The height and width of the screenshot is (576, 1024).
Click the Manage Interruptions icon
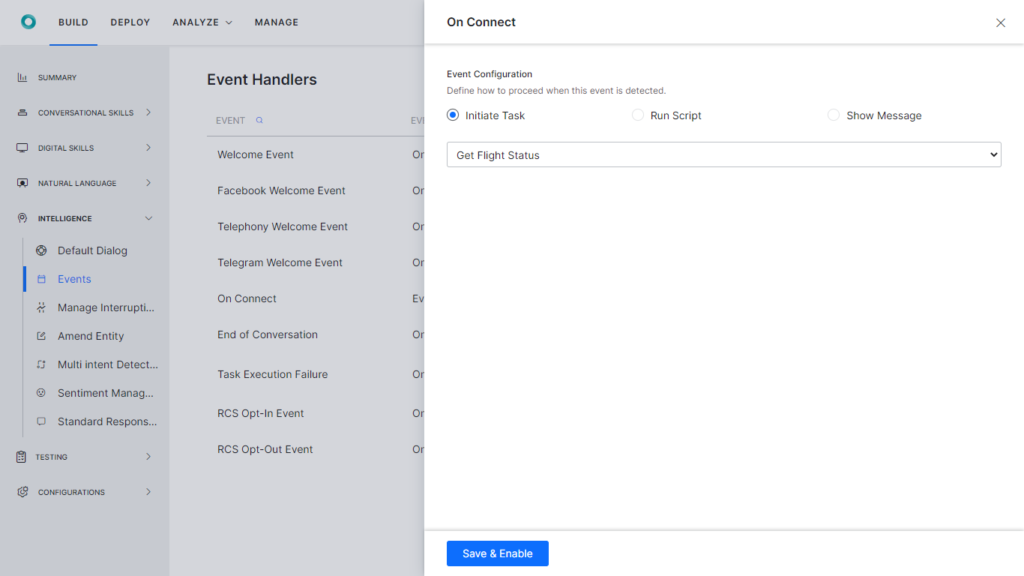click(x=41, y=307)
